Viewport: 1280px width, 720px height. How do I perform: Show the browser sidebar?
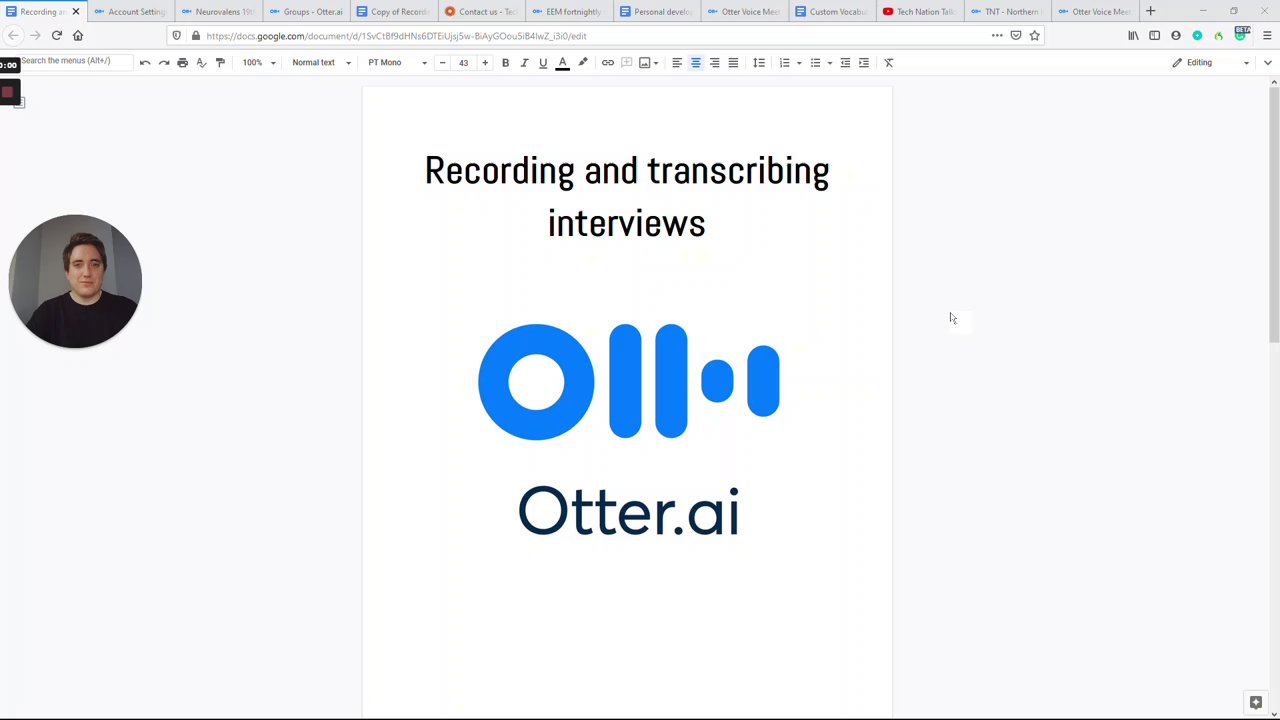pyautogui.click(x=1154, y=35)
